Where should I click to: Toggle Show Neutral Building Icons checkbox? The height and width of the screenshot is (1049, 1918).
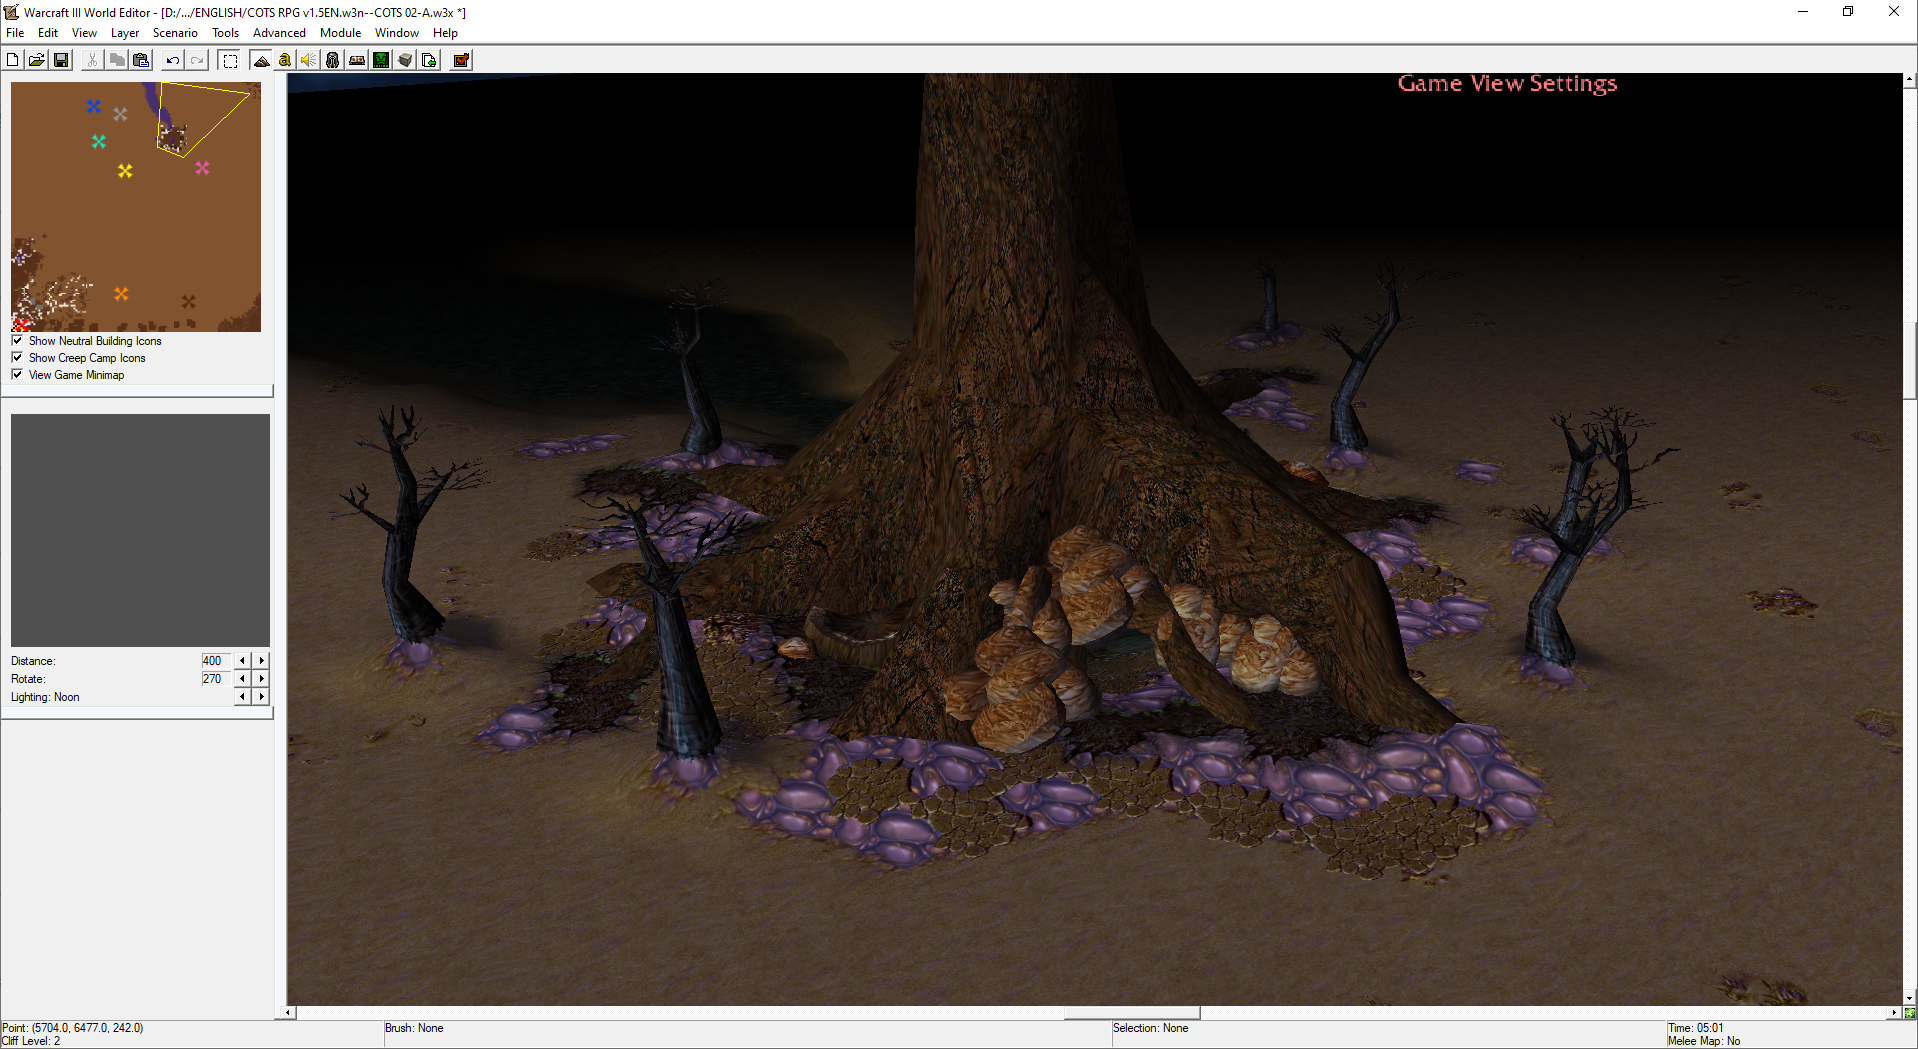(17, 340)
